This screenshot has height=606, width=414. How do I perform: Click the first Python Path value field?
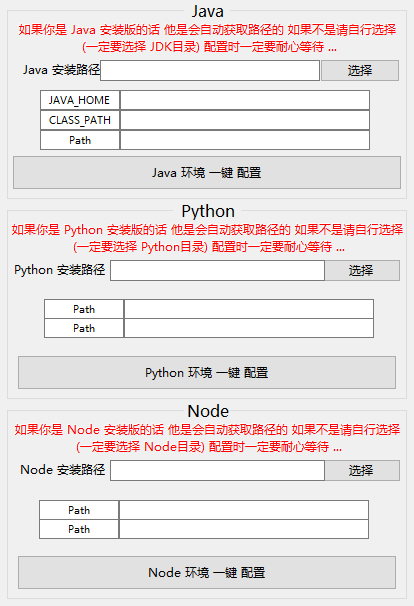coord(249,309)
